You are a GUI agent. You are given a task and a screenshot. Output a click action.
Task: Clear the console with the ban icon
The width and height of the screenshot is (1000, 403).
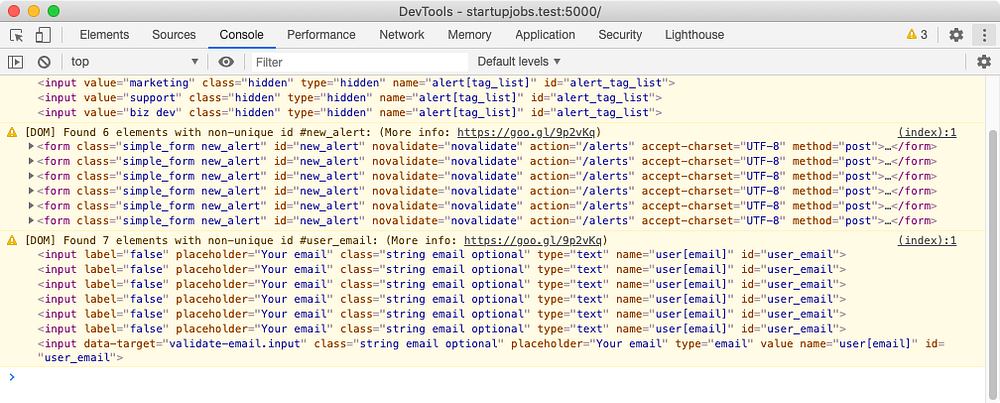pyautogui.click(x=44, y=62)
